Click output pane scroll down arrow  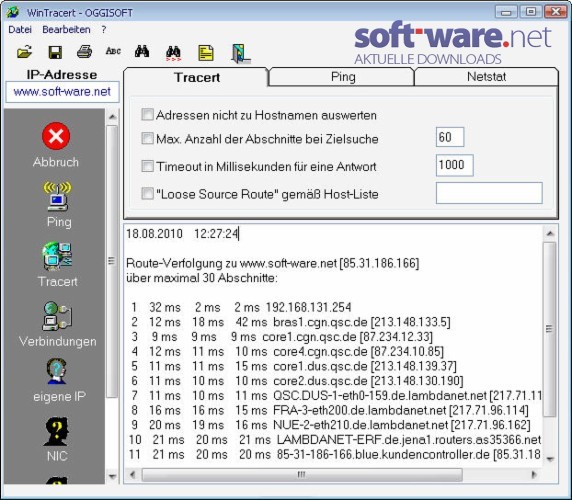(x=550, y=459)
